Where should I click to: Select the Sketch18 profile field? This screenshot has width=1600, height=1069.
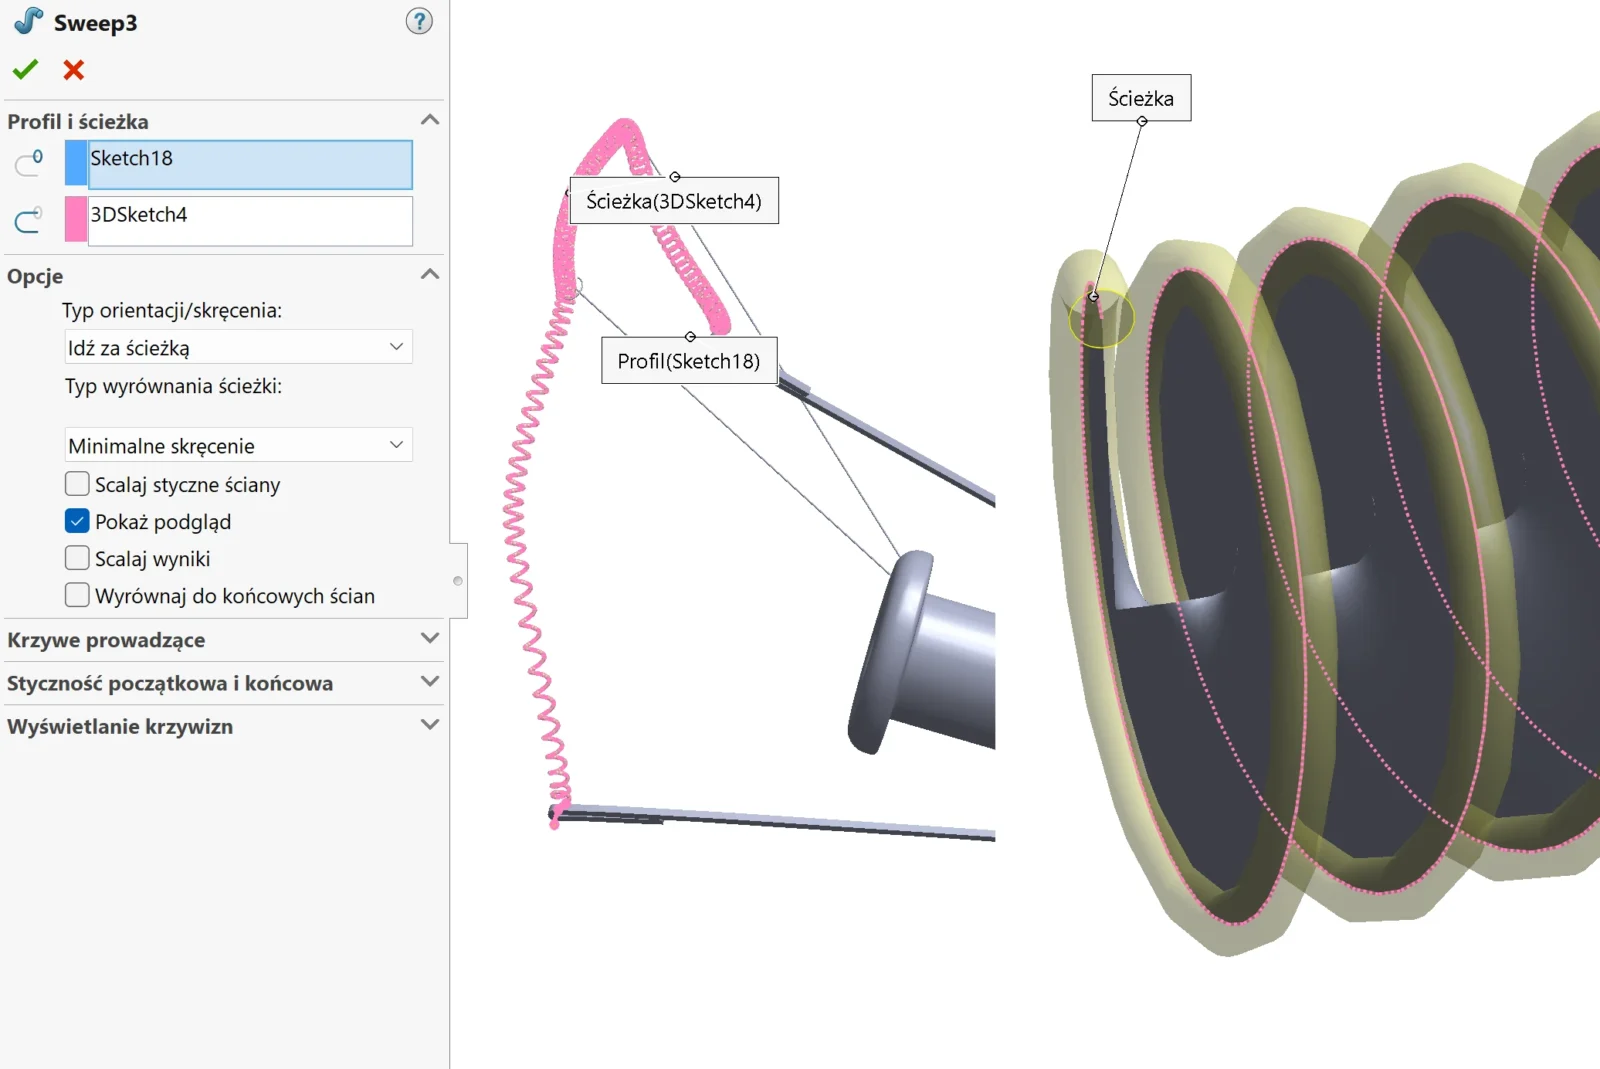tap(250, 164)
